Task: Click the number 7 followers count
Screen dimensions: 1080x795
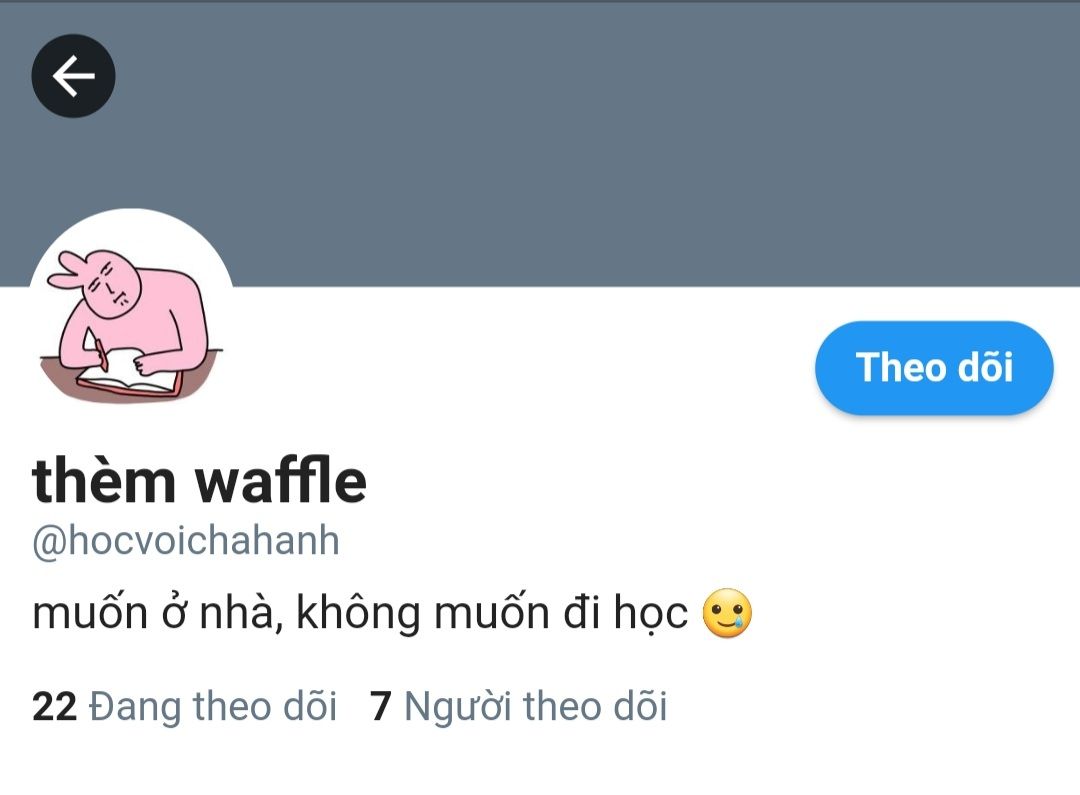Action: pyautogui.click(x=381, y=706)
